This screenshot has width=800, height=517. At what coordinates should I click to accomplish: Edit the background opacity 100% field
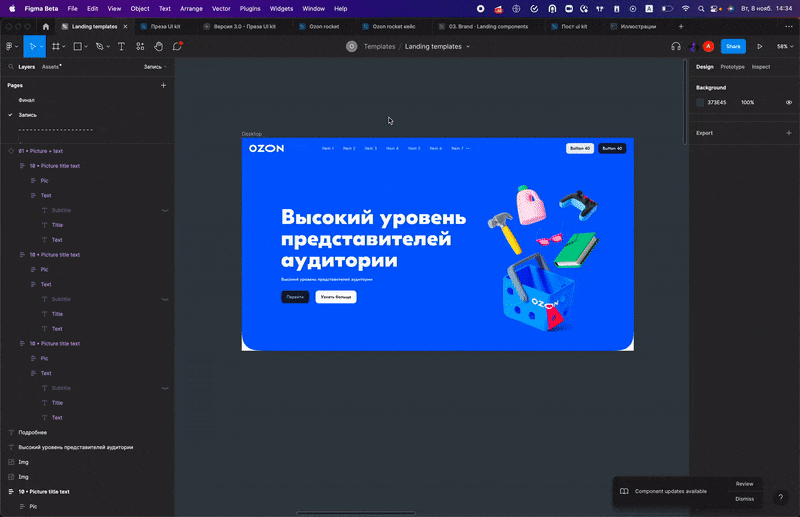747,103
